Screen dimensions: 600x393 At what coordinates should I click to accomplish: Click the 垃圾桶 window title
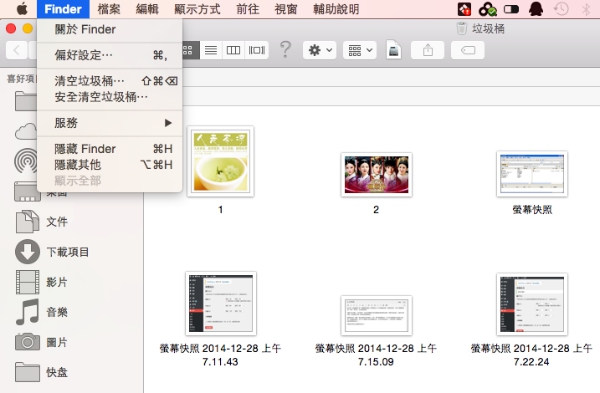(x=488, y=29)
